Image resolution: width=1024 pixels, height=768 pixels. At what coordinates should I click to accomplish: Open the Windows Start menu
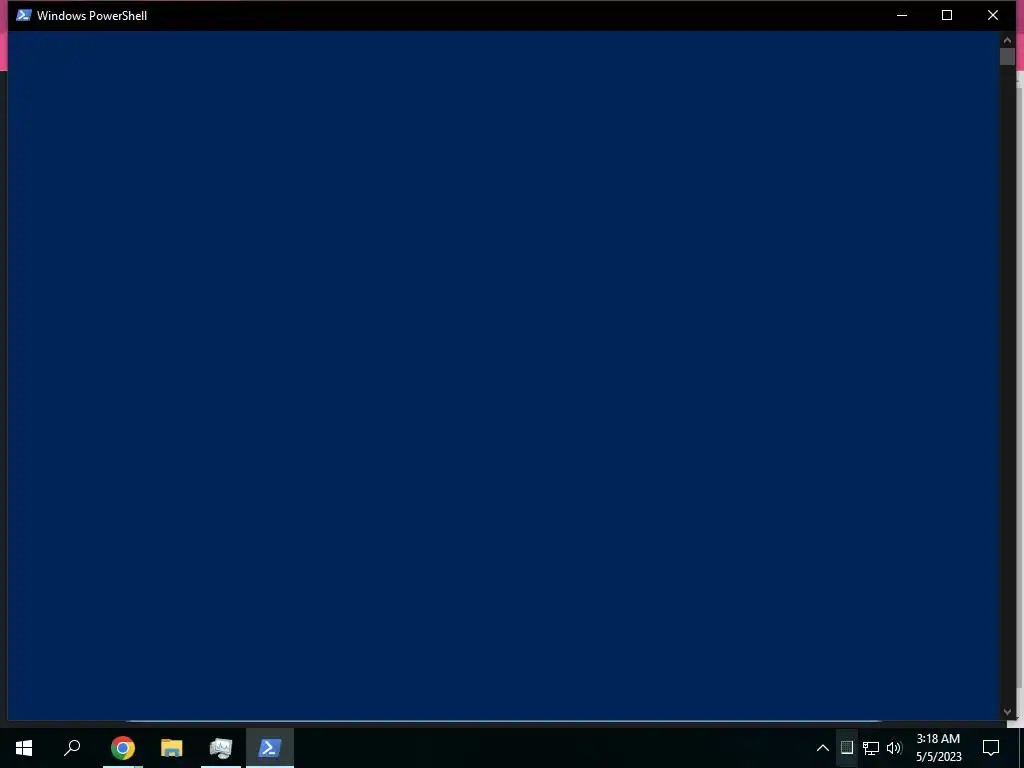[x=24, y=748]
